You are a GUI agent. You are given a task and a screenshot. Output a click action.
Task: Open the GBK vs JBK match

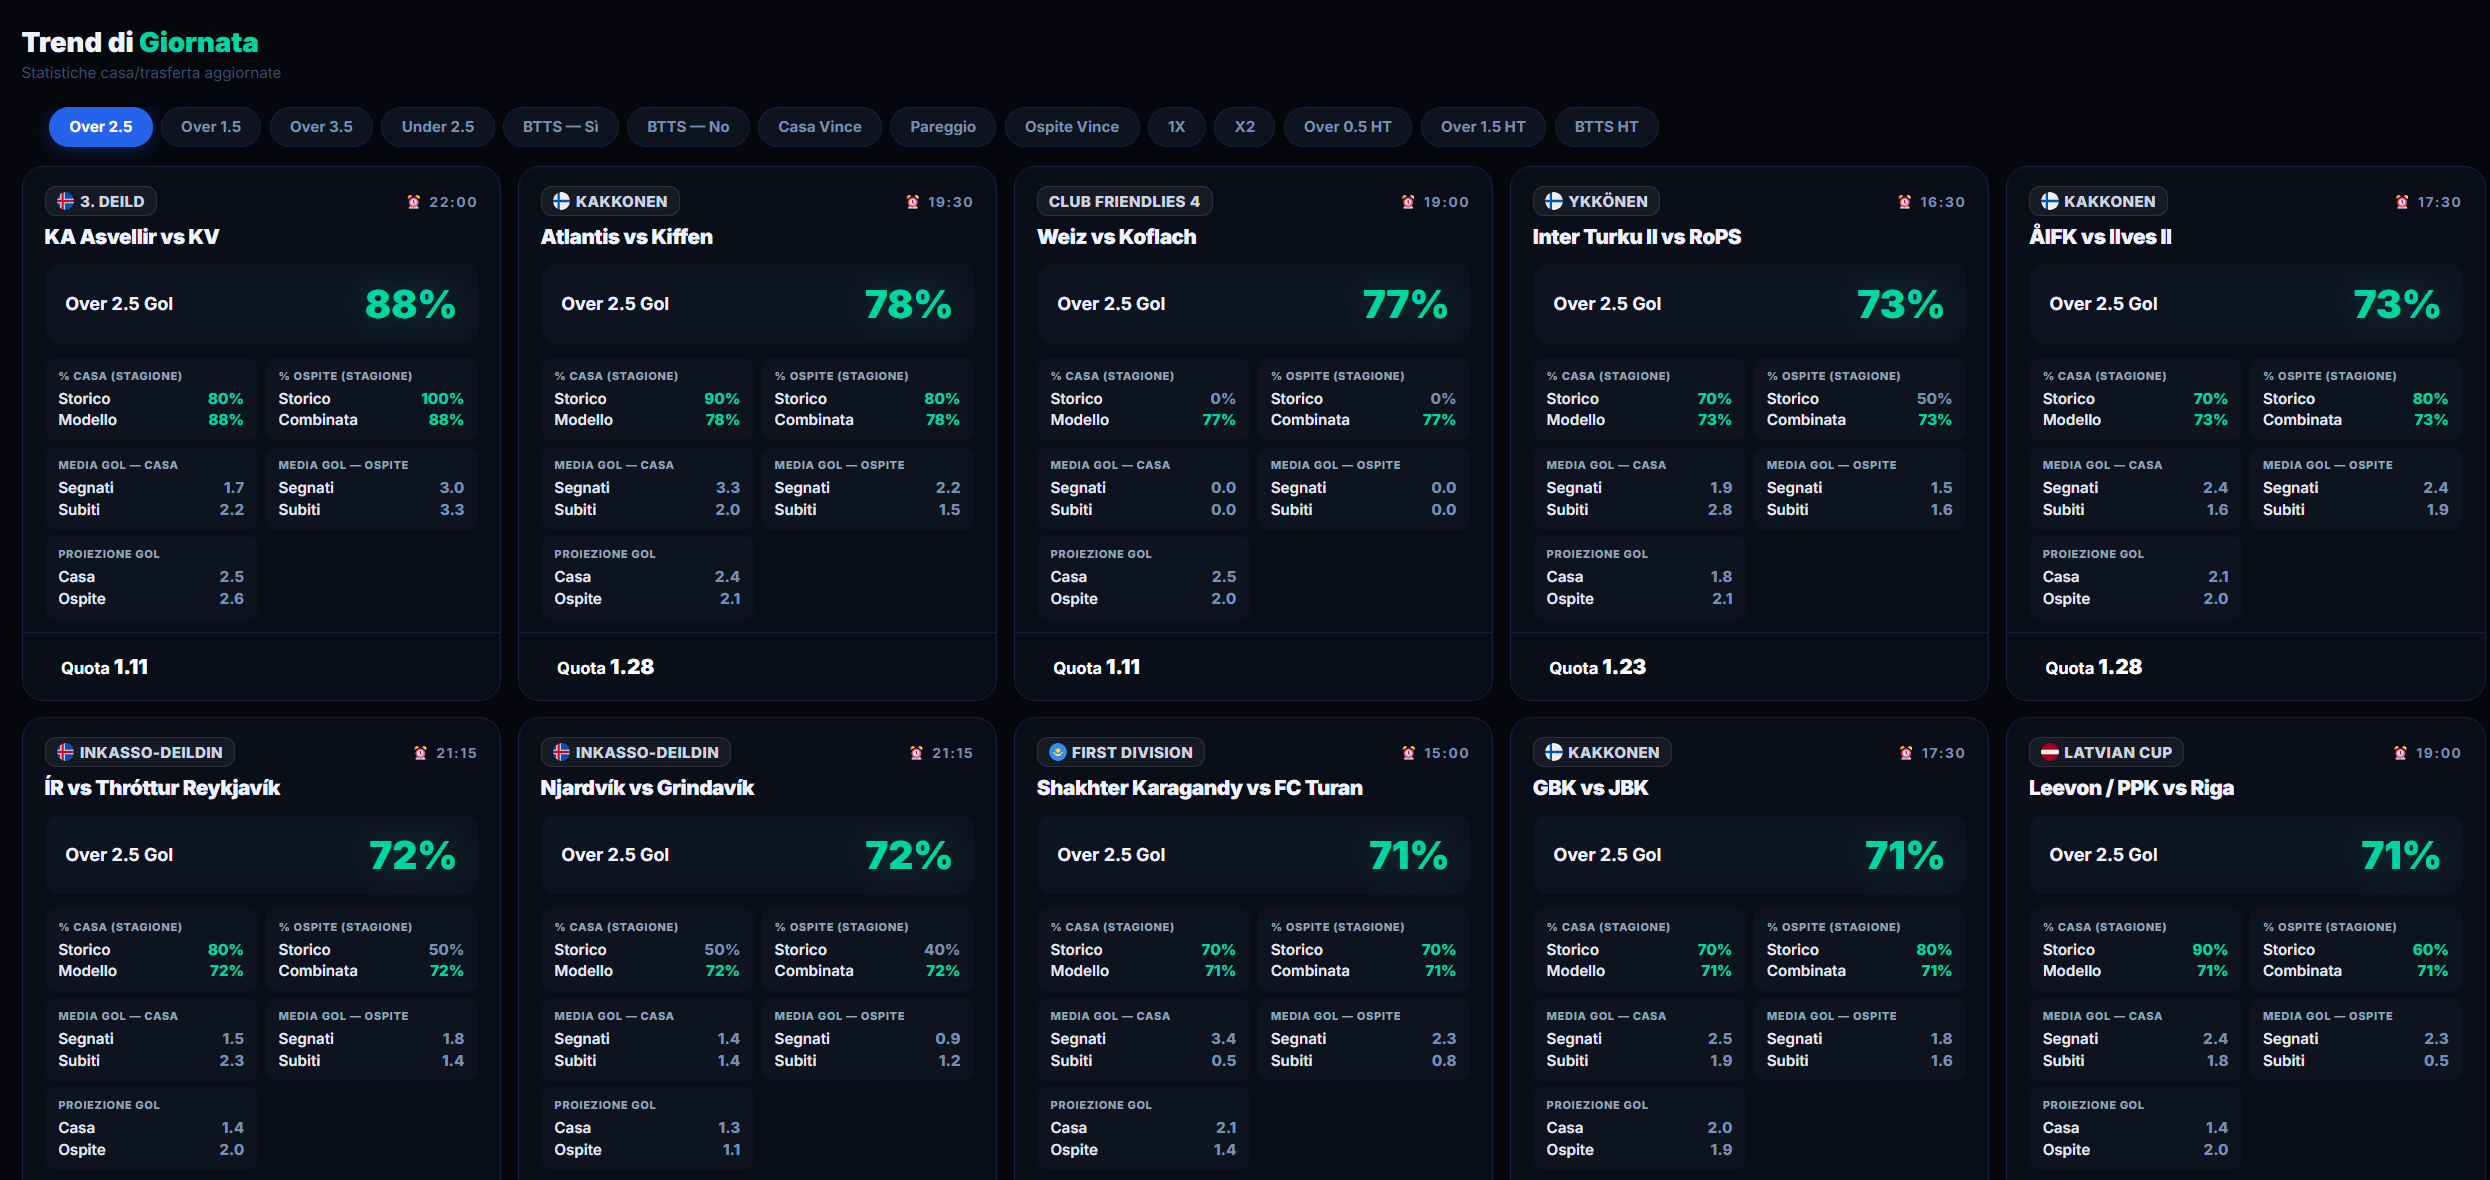coord(1591,788)
